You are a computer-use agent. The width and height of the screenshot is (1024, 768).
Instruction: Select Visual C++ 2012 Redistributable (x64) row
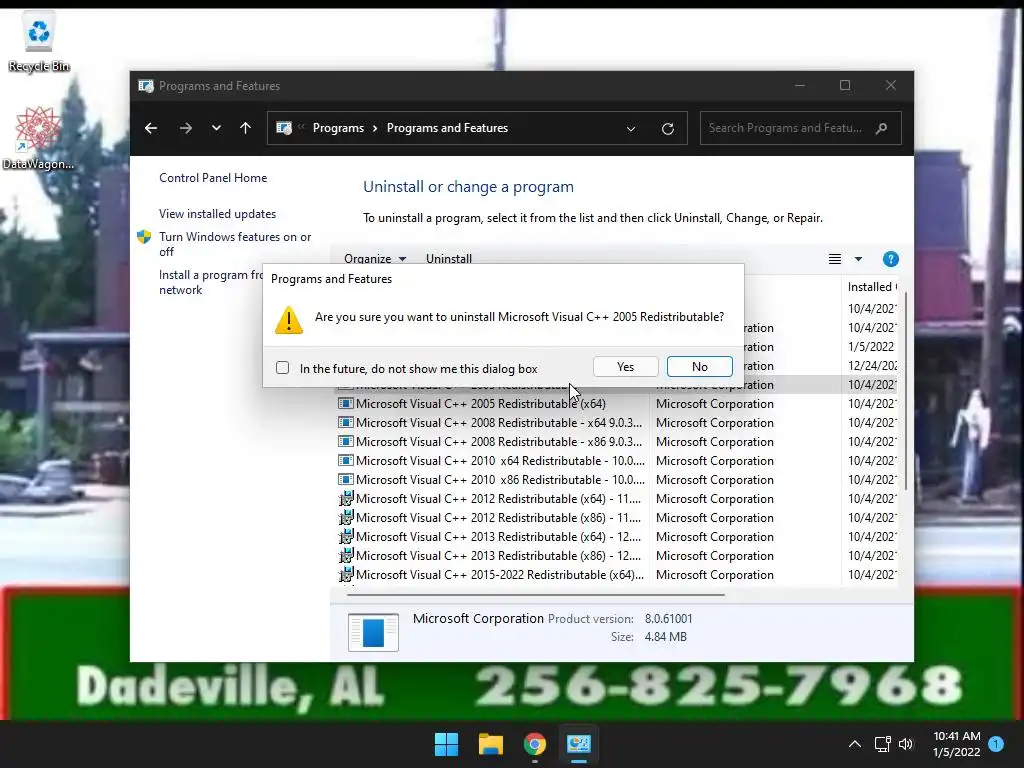tap(617, 498)
